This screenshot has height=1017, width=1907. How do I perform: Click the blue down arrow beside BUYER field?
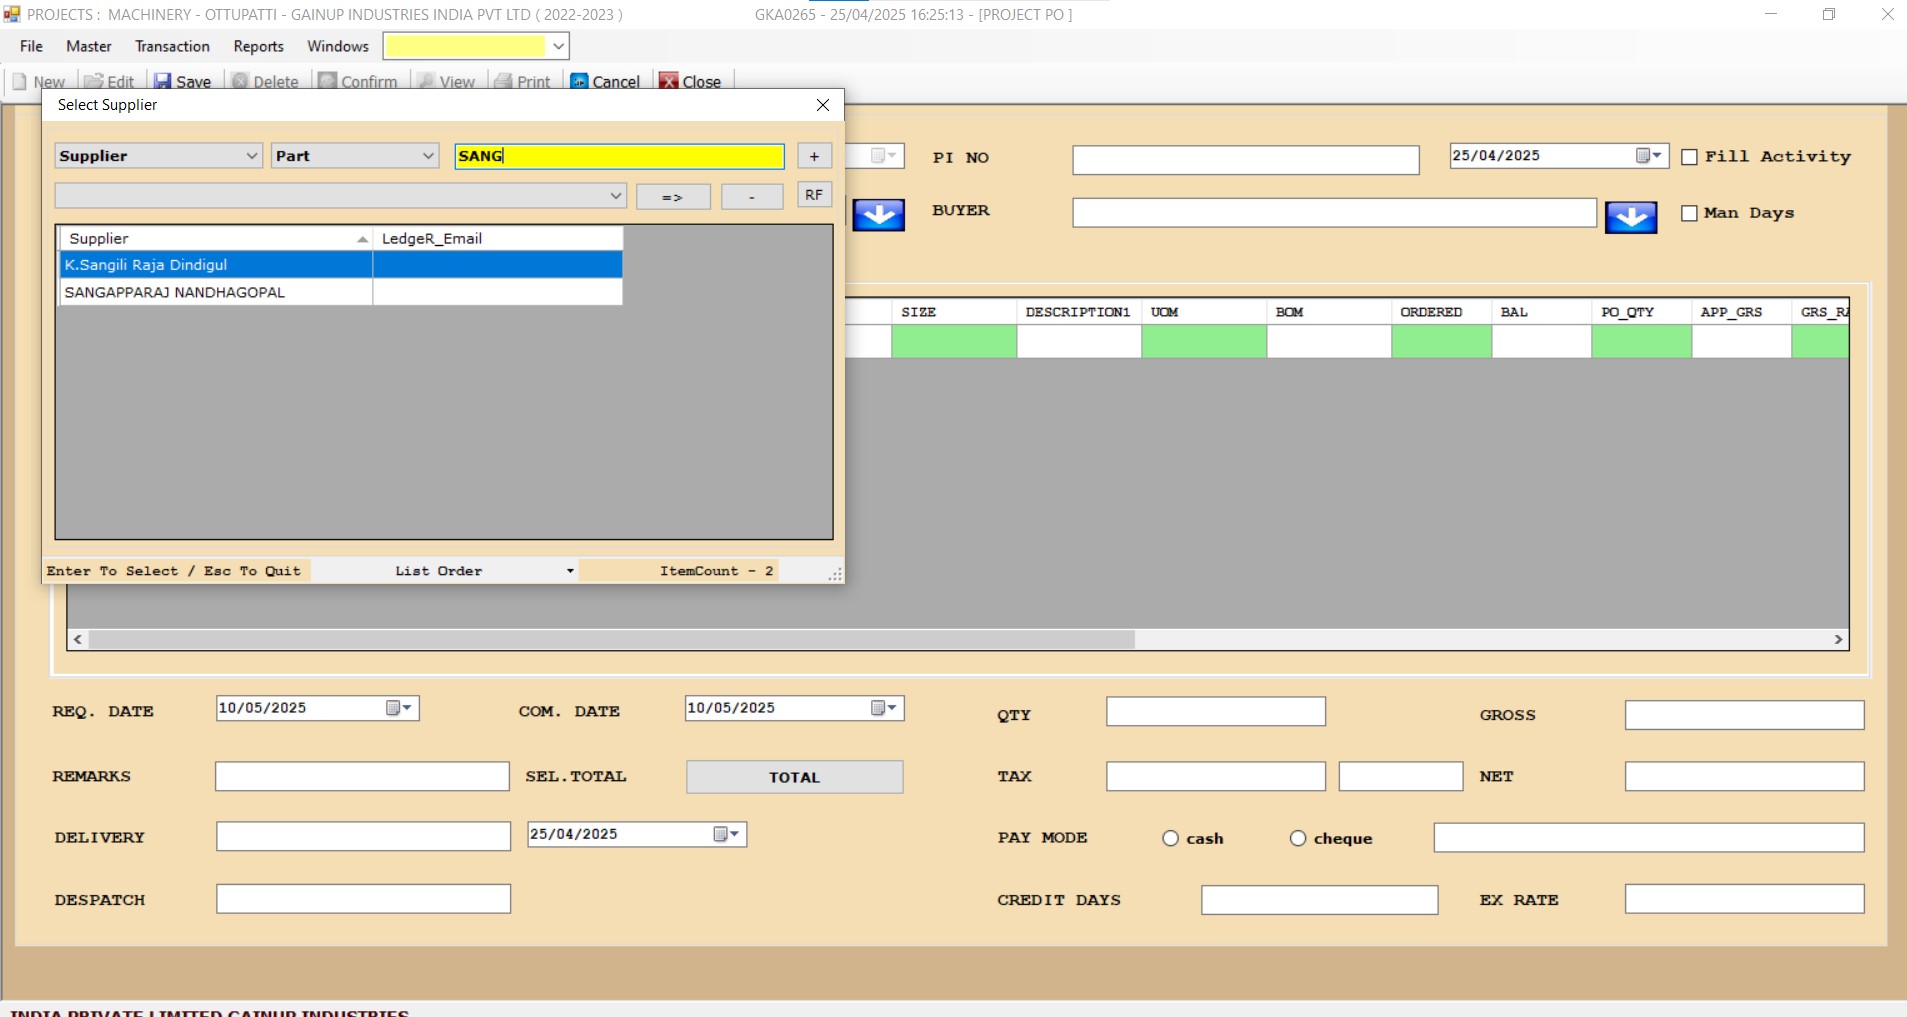click(x=1630, y=217)
